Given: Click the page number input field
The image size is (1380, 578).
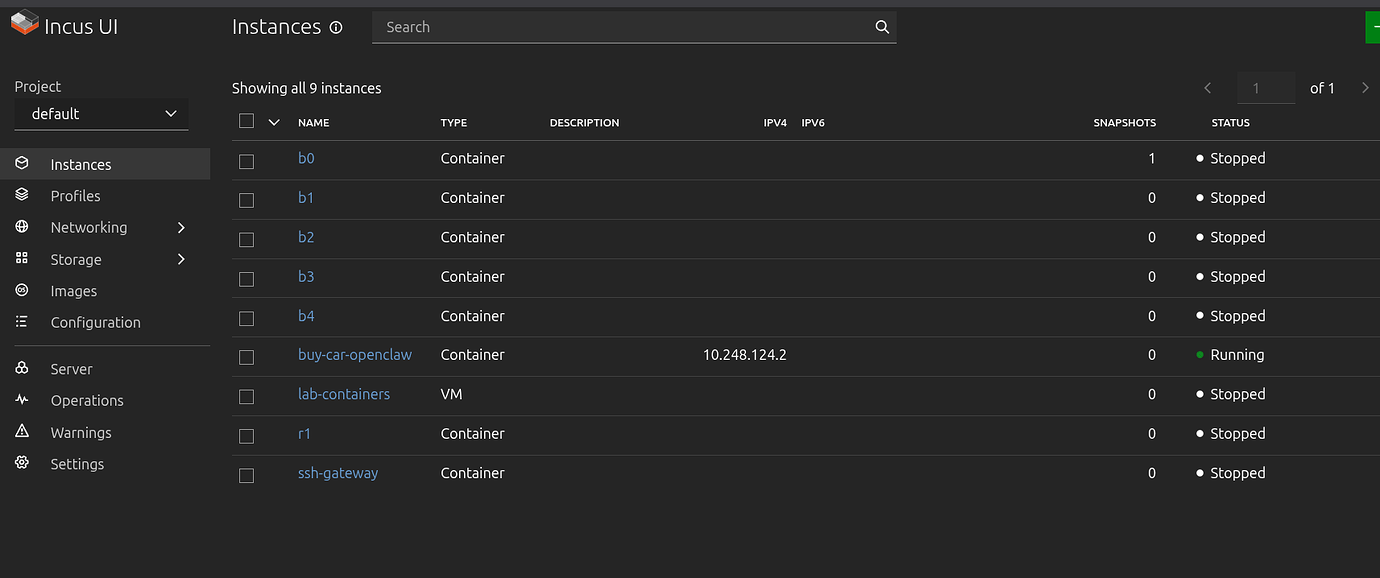Looking at the screenshot, I should click(1267, 88).
